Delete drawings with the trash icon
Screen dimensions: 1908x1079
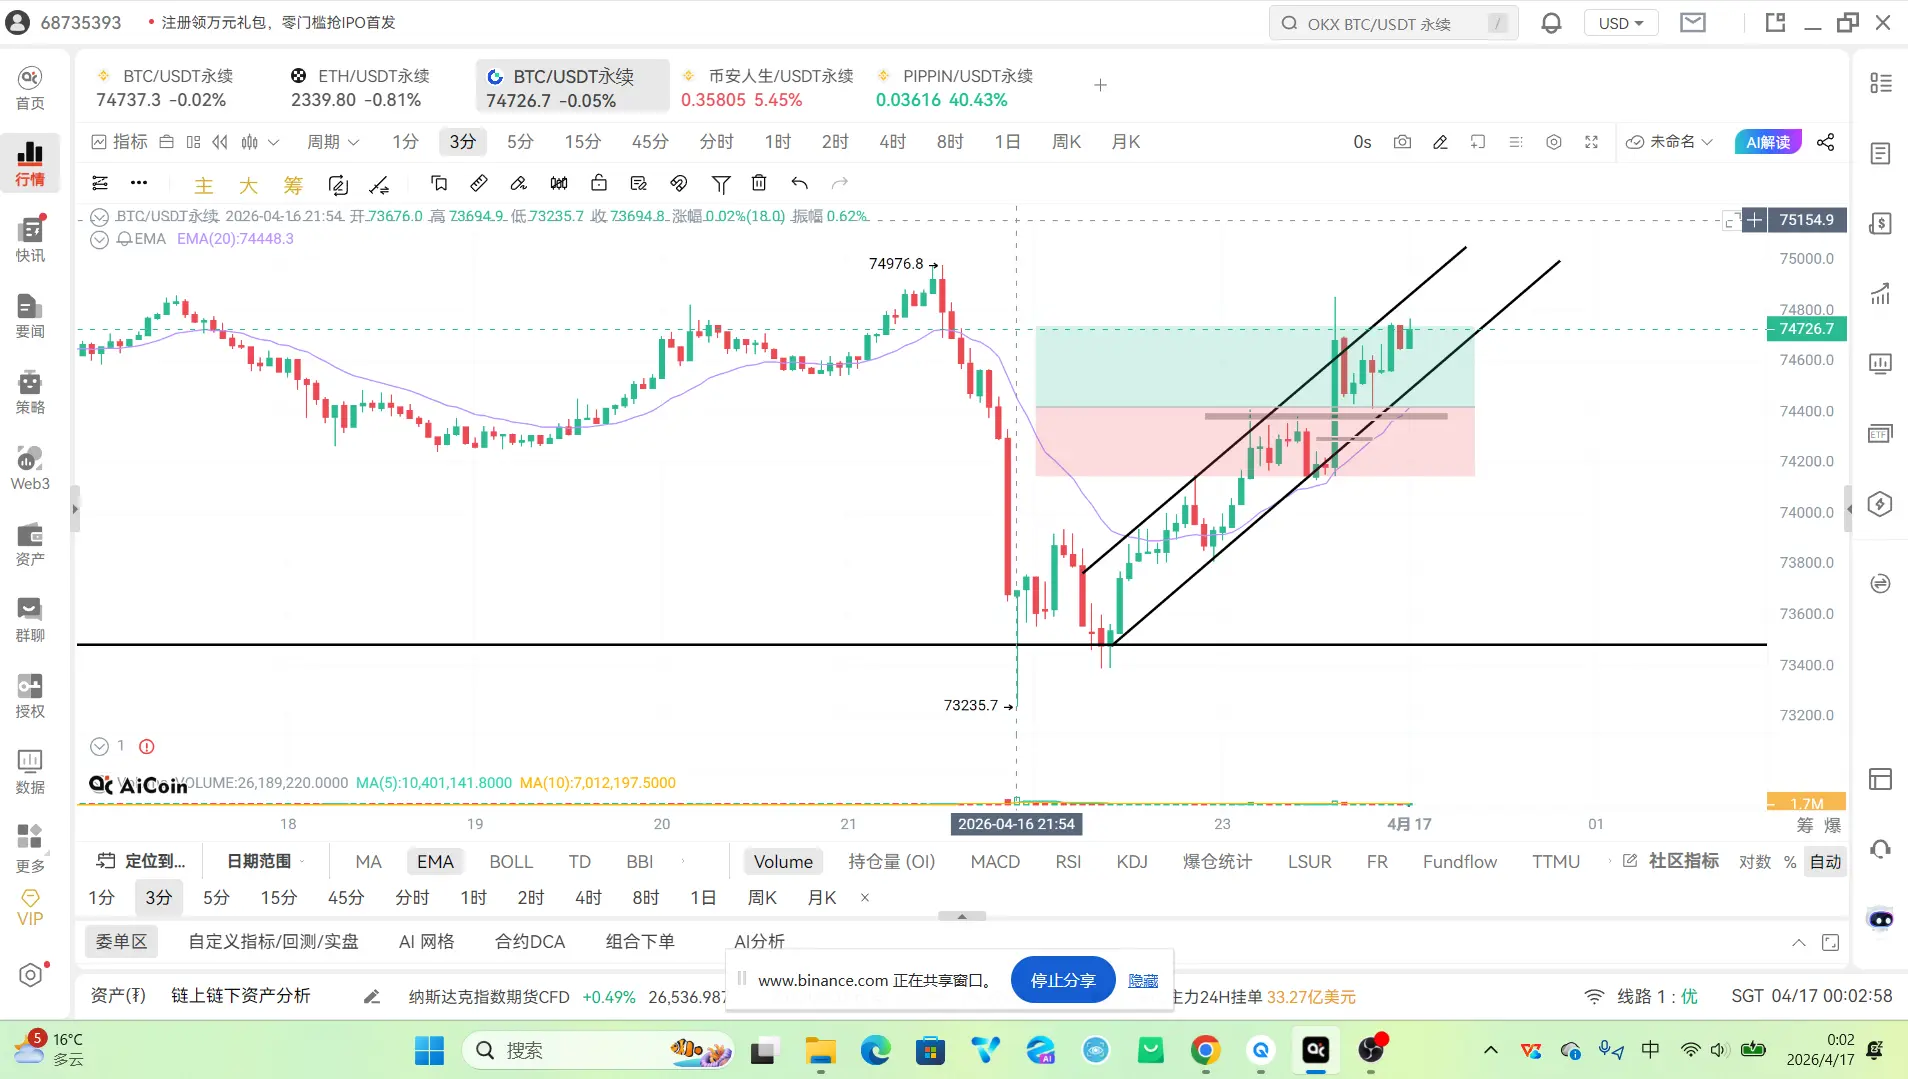coord(759,183)
